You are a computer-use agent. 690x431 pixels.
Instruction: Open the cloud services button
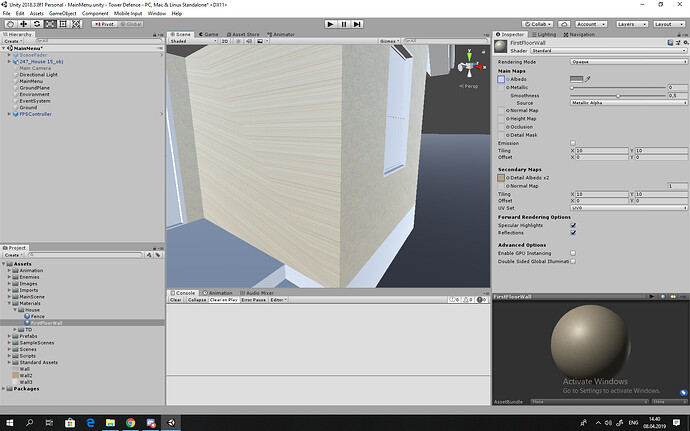pyautogui.click(x=564, y=24)
